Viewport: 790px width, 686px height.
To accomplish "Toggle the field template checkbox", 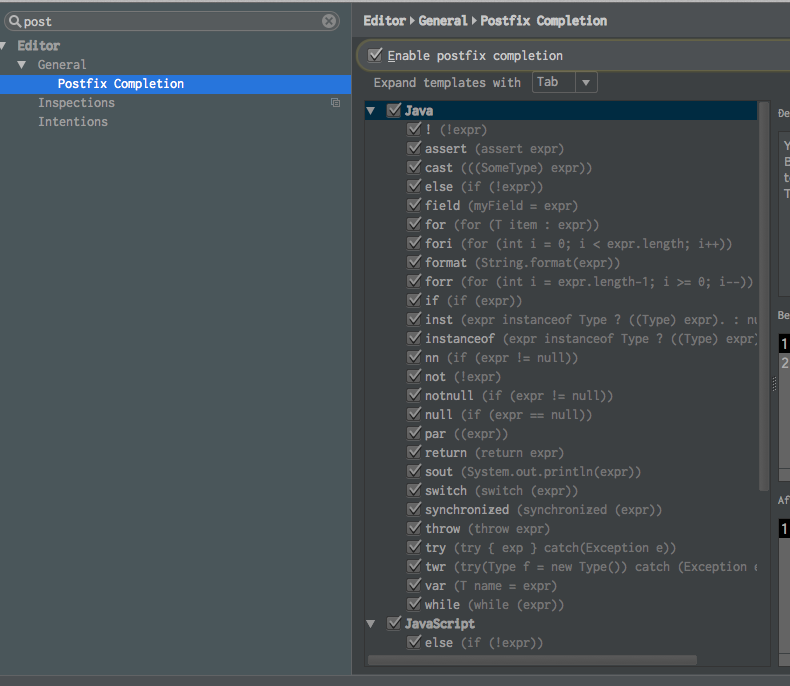I will coord(414,205).
